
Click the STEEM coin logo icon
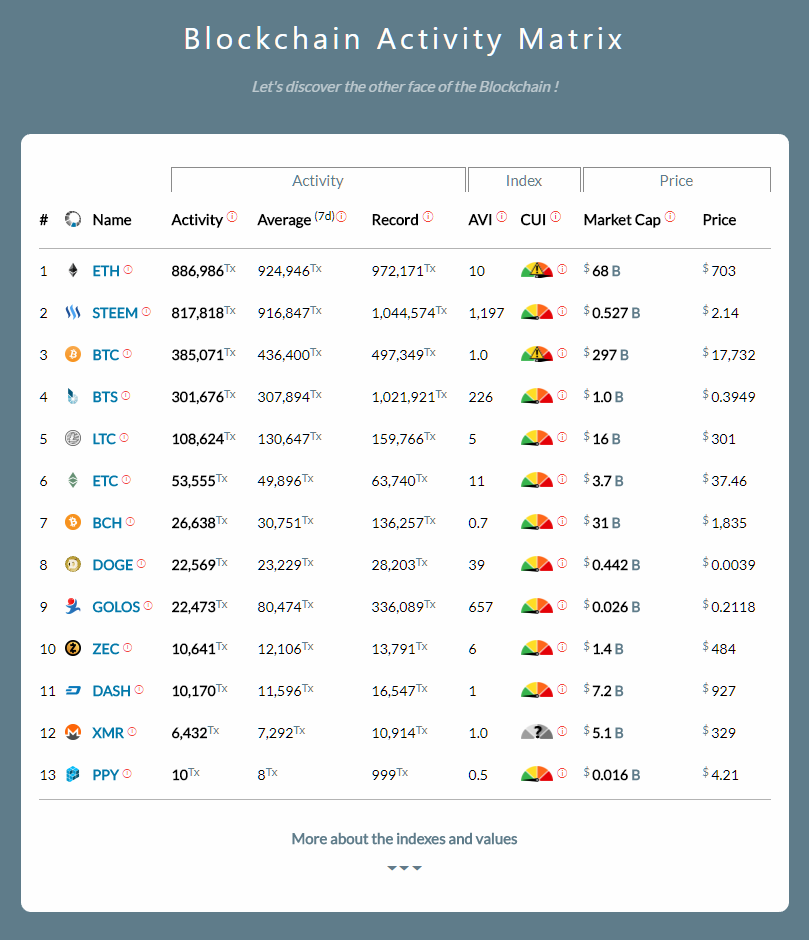click(x=73, y=312)
